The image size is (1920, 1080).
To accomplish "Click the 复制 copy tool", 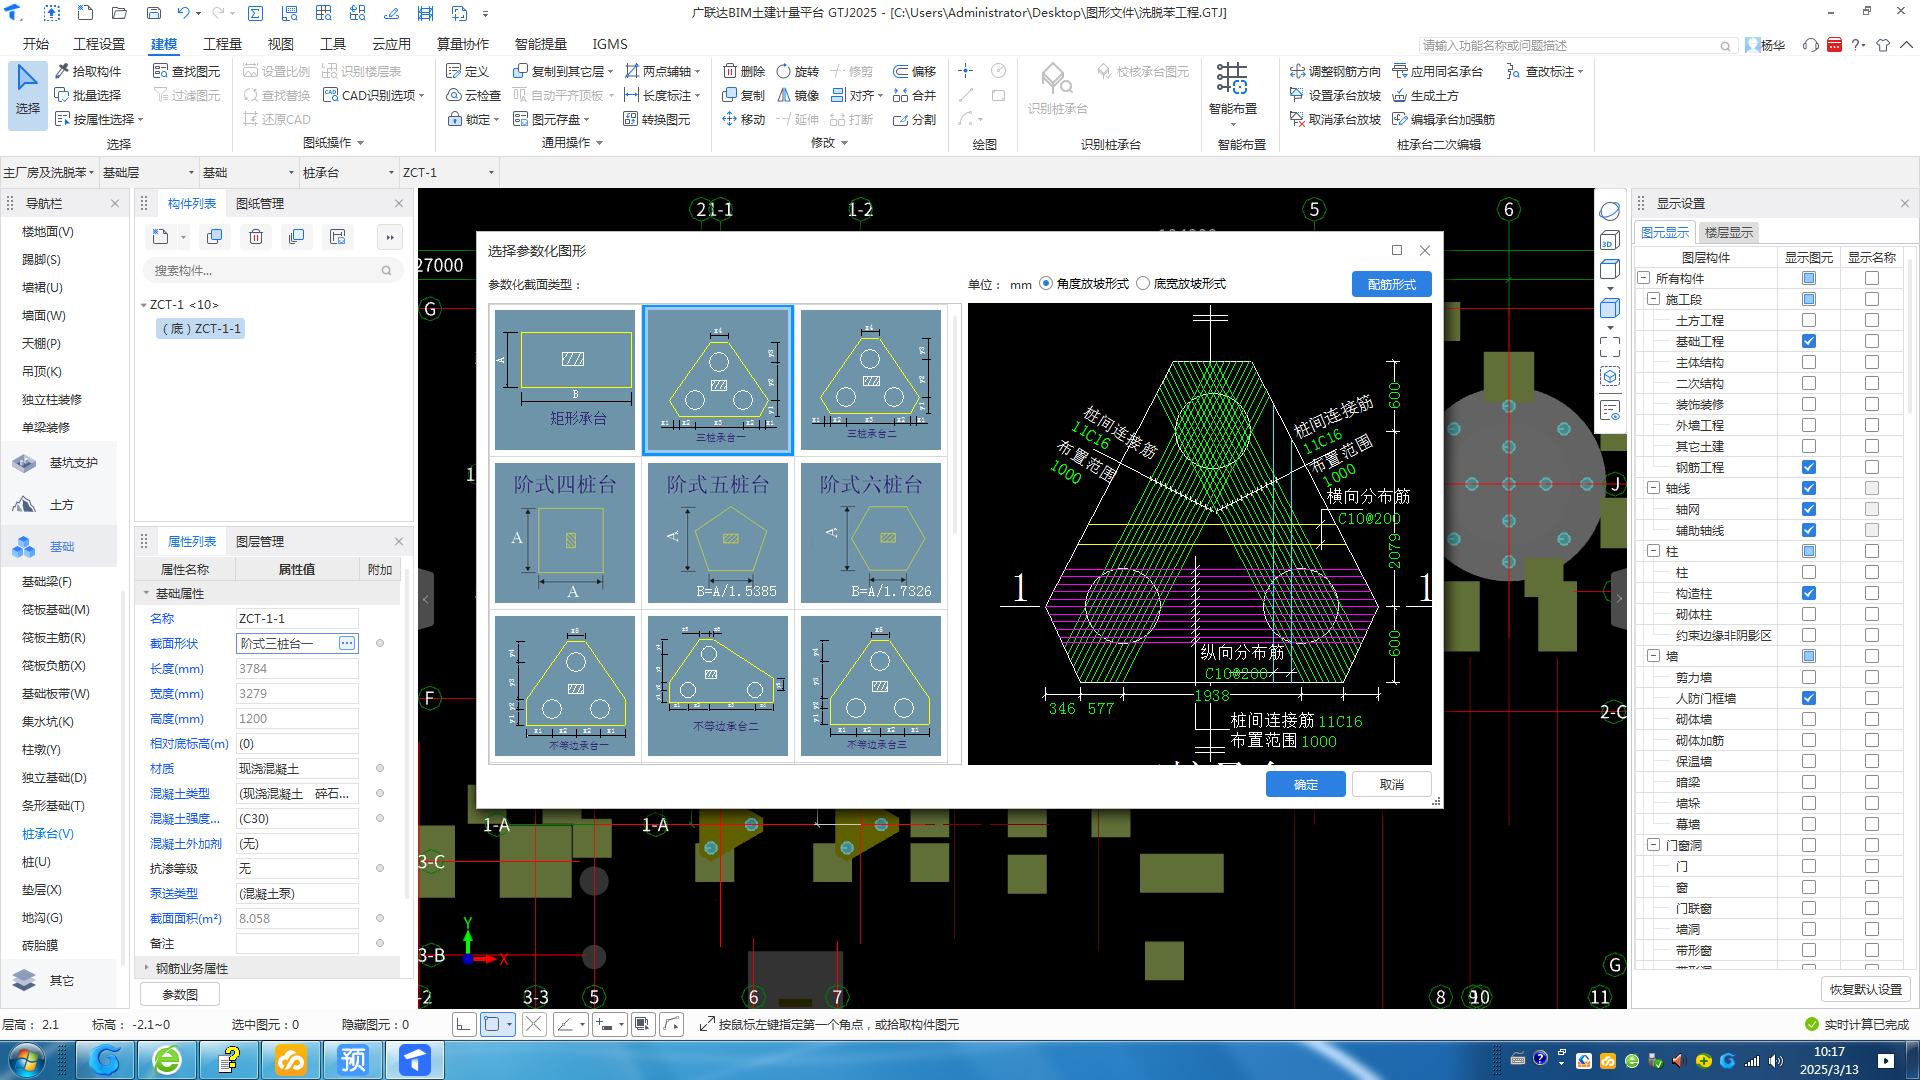I will click(744, 95).
